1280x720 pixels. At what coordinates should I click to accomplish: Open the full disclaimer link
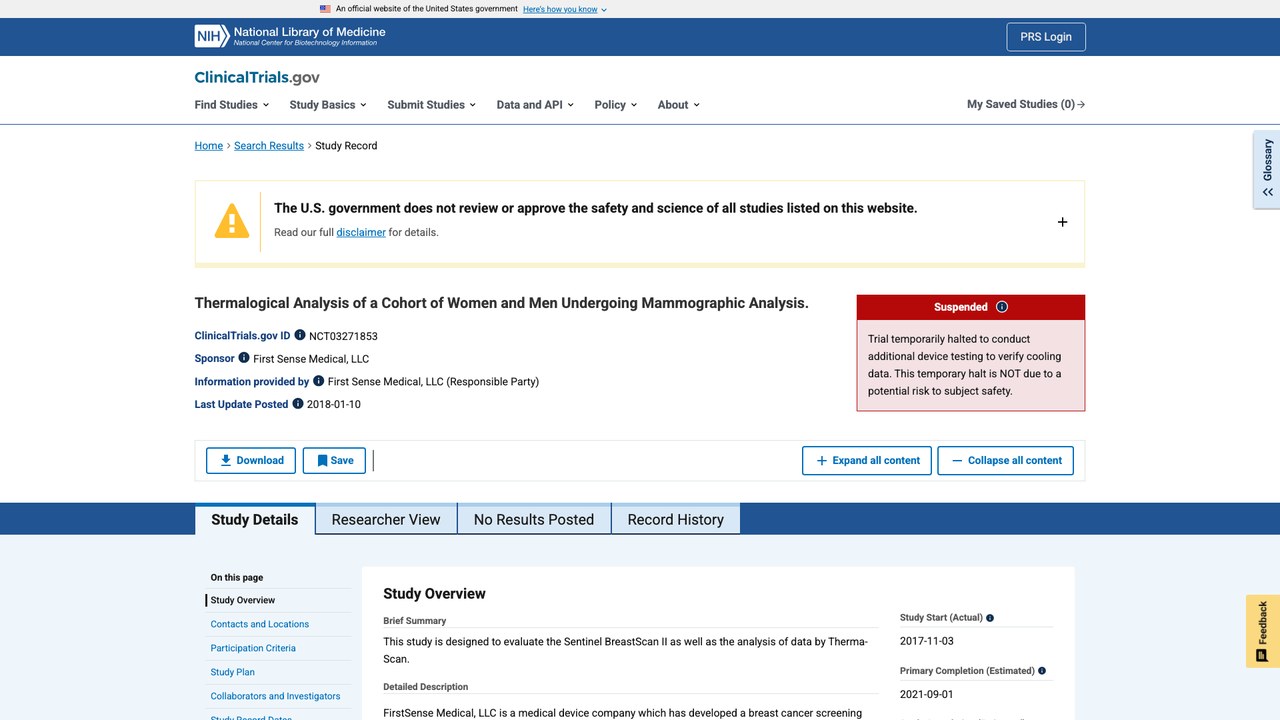pos(361,232)
